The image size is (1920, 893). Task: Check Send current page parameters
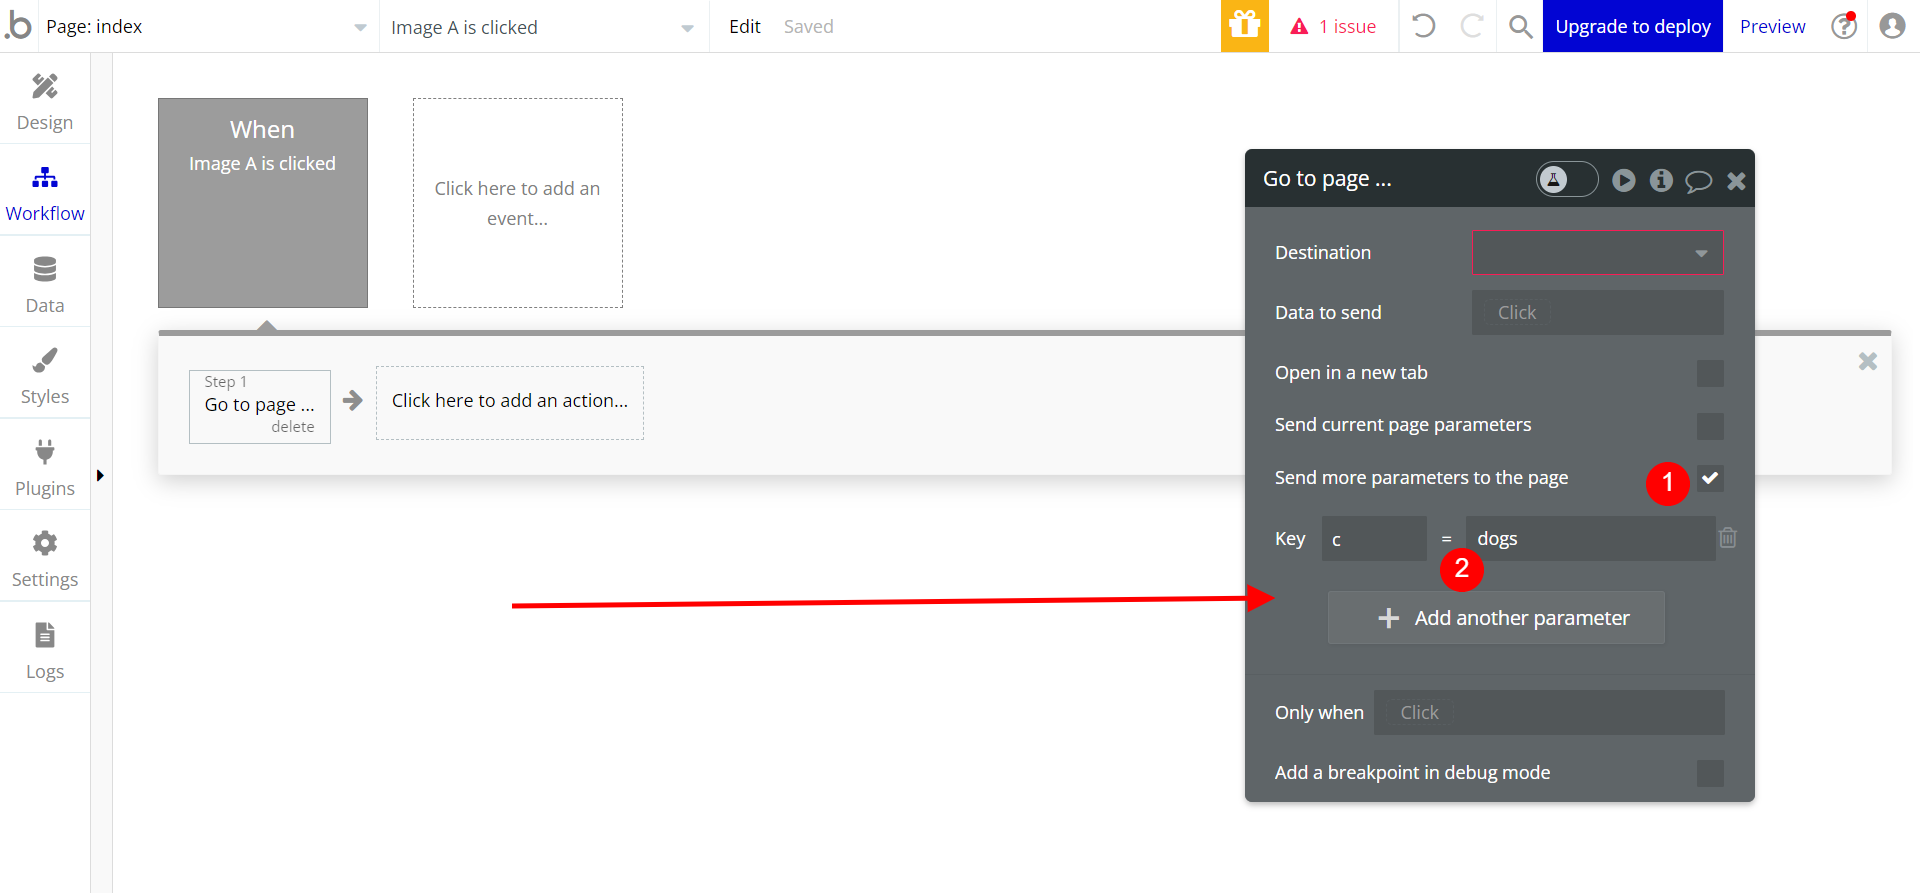pos(1710,426)
